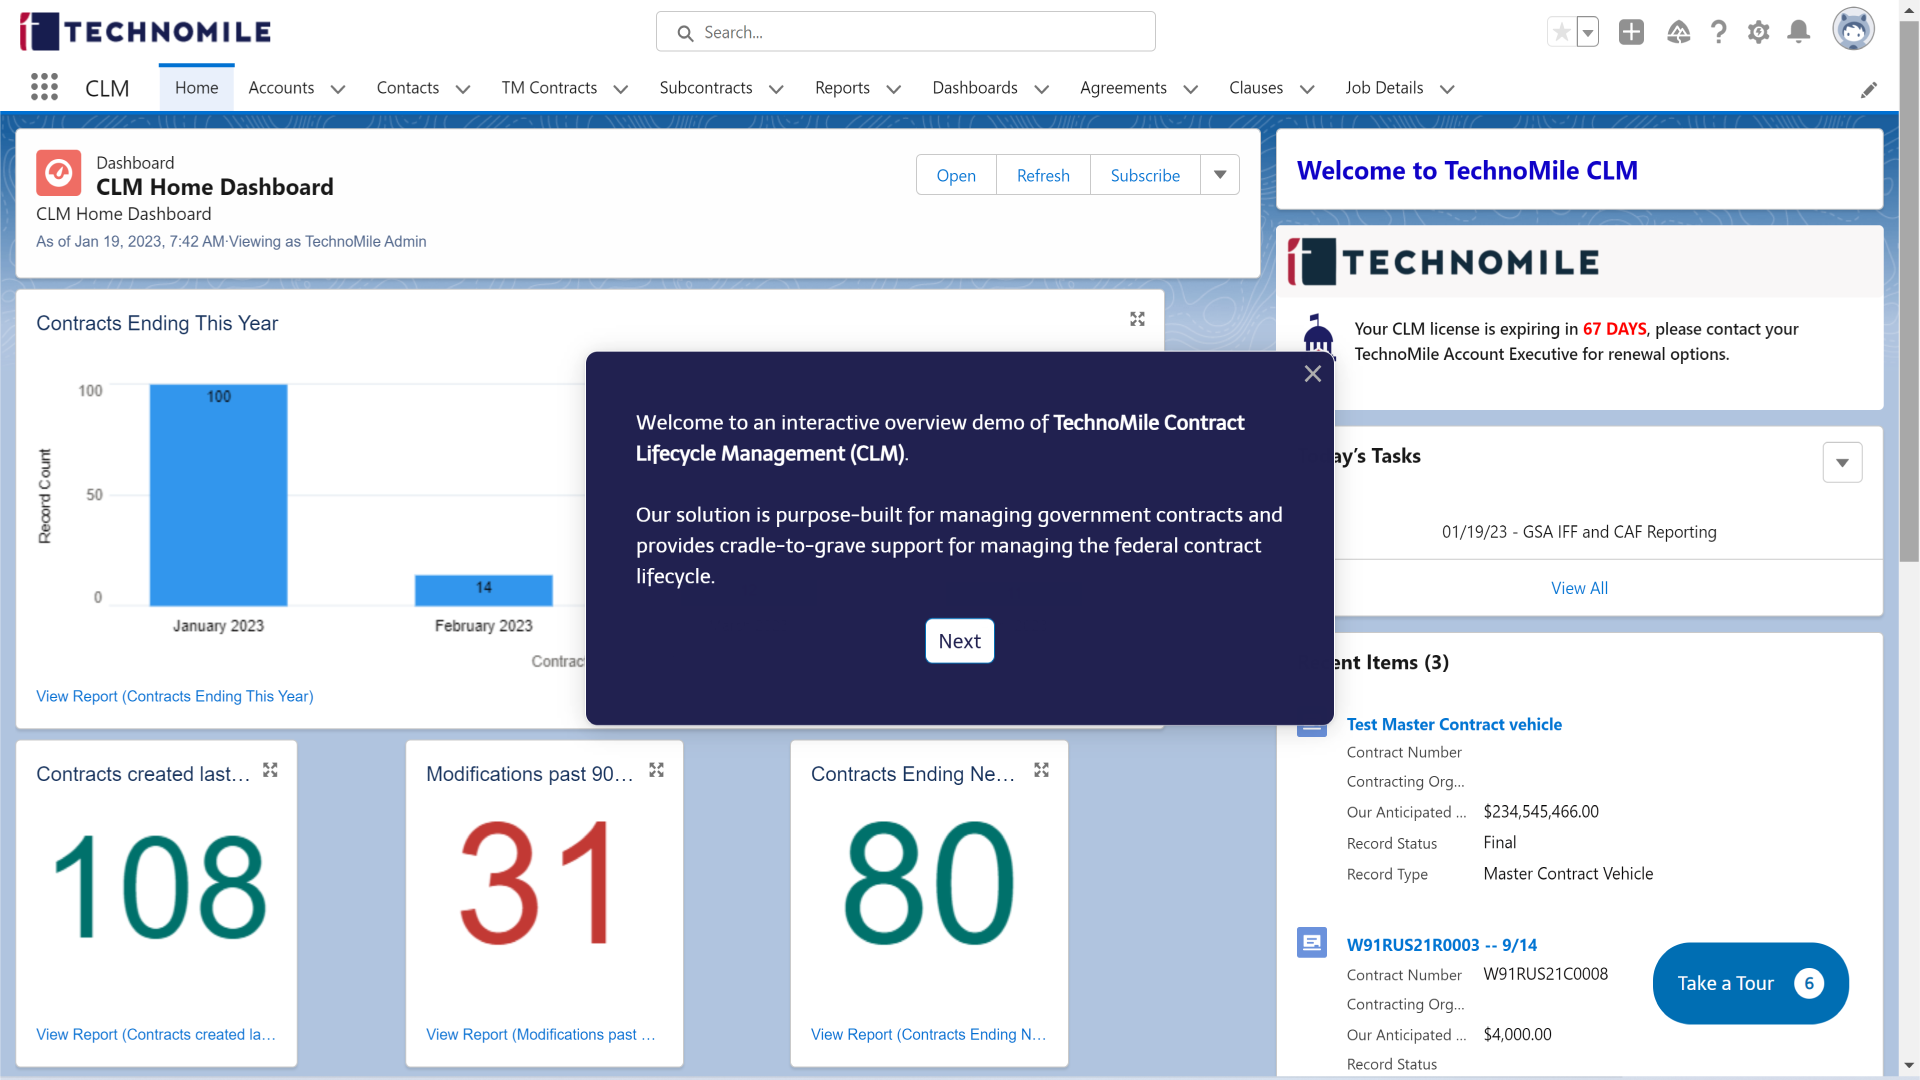This screenshot has width=1920, height=1080.
Task: Open the Subcontracts tab
Action: click(x=706, y=88)
